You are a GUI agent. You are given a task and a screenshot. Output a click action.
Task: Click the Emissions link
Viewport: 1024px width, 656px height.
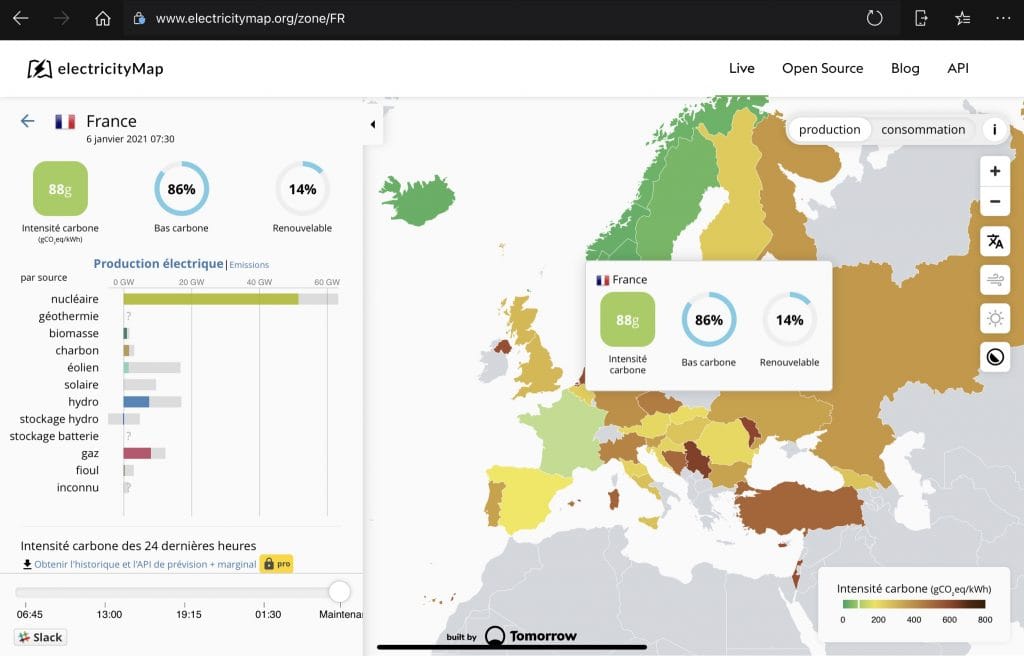tap(249, 265)
